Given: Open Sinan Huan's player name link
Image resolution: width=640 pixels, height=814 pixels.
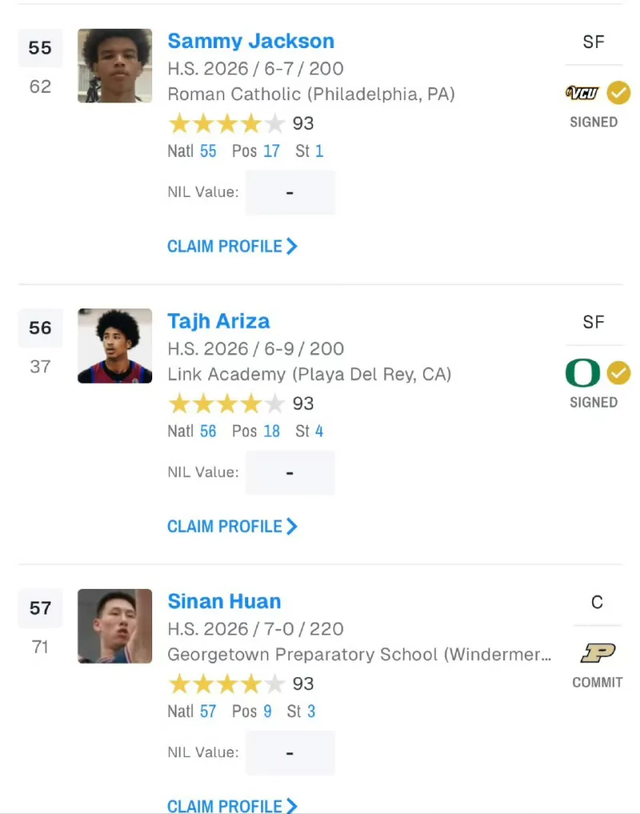Looking at the screenshot, I should pyautogui.click(x=224, y=601).
